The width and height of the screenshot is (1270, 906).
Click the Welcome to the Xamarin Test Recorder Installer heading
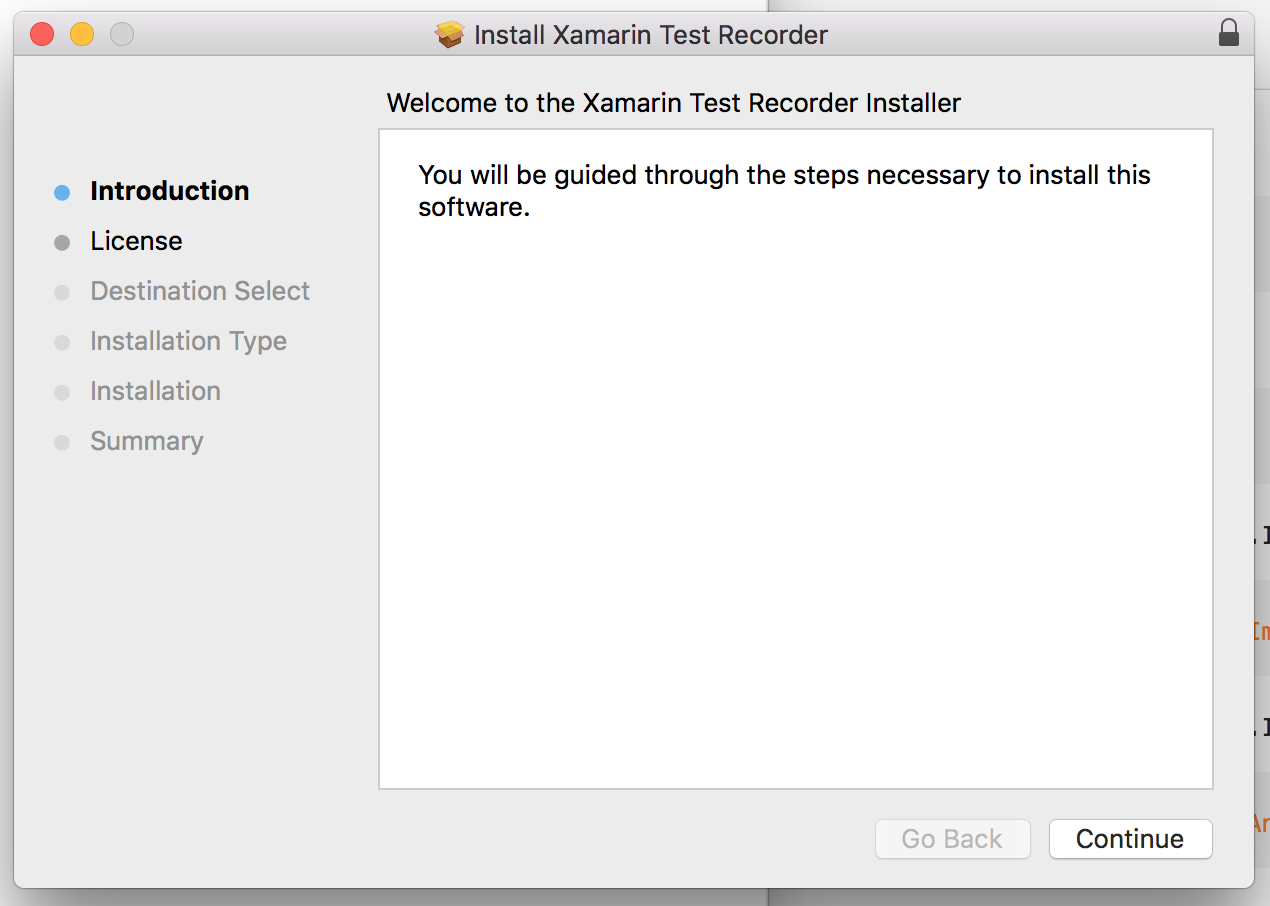674,103
